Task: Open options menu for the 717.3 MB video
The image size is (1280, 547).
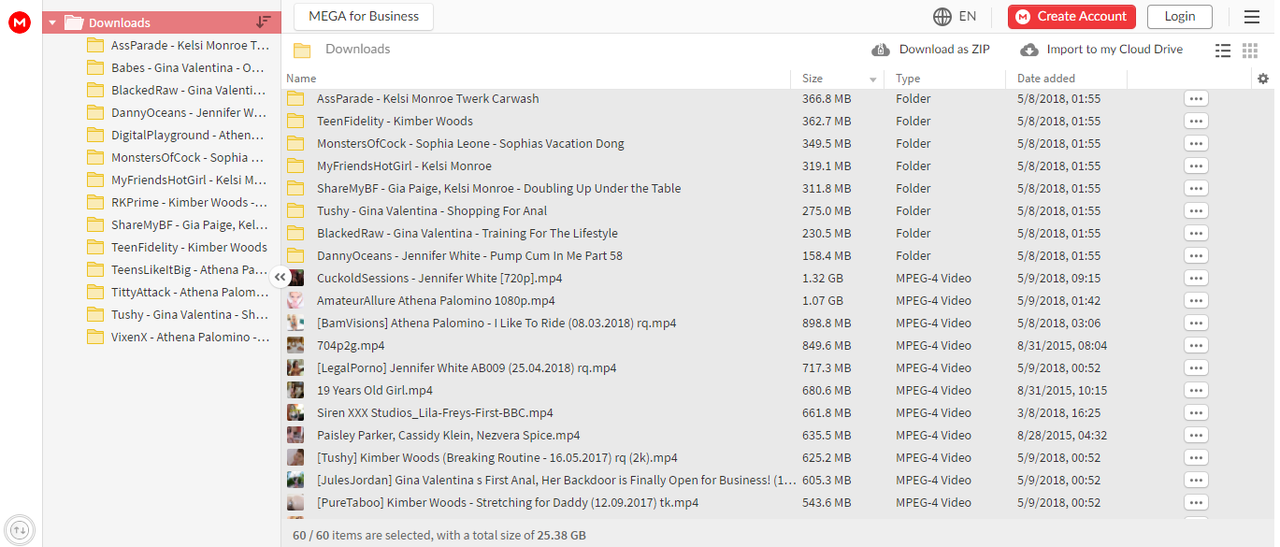Action: tap(1196, 368)
